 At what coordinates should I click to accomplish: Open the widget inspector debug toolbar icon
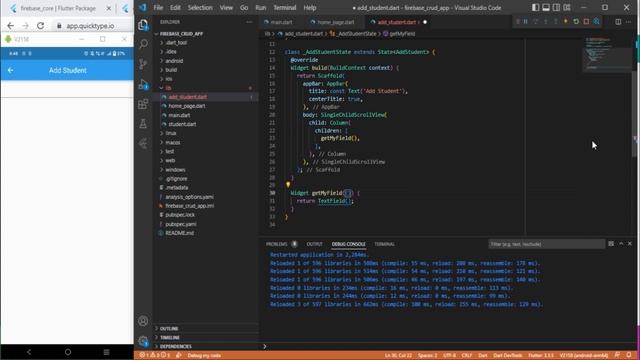596,22
